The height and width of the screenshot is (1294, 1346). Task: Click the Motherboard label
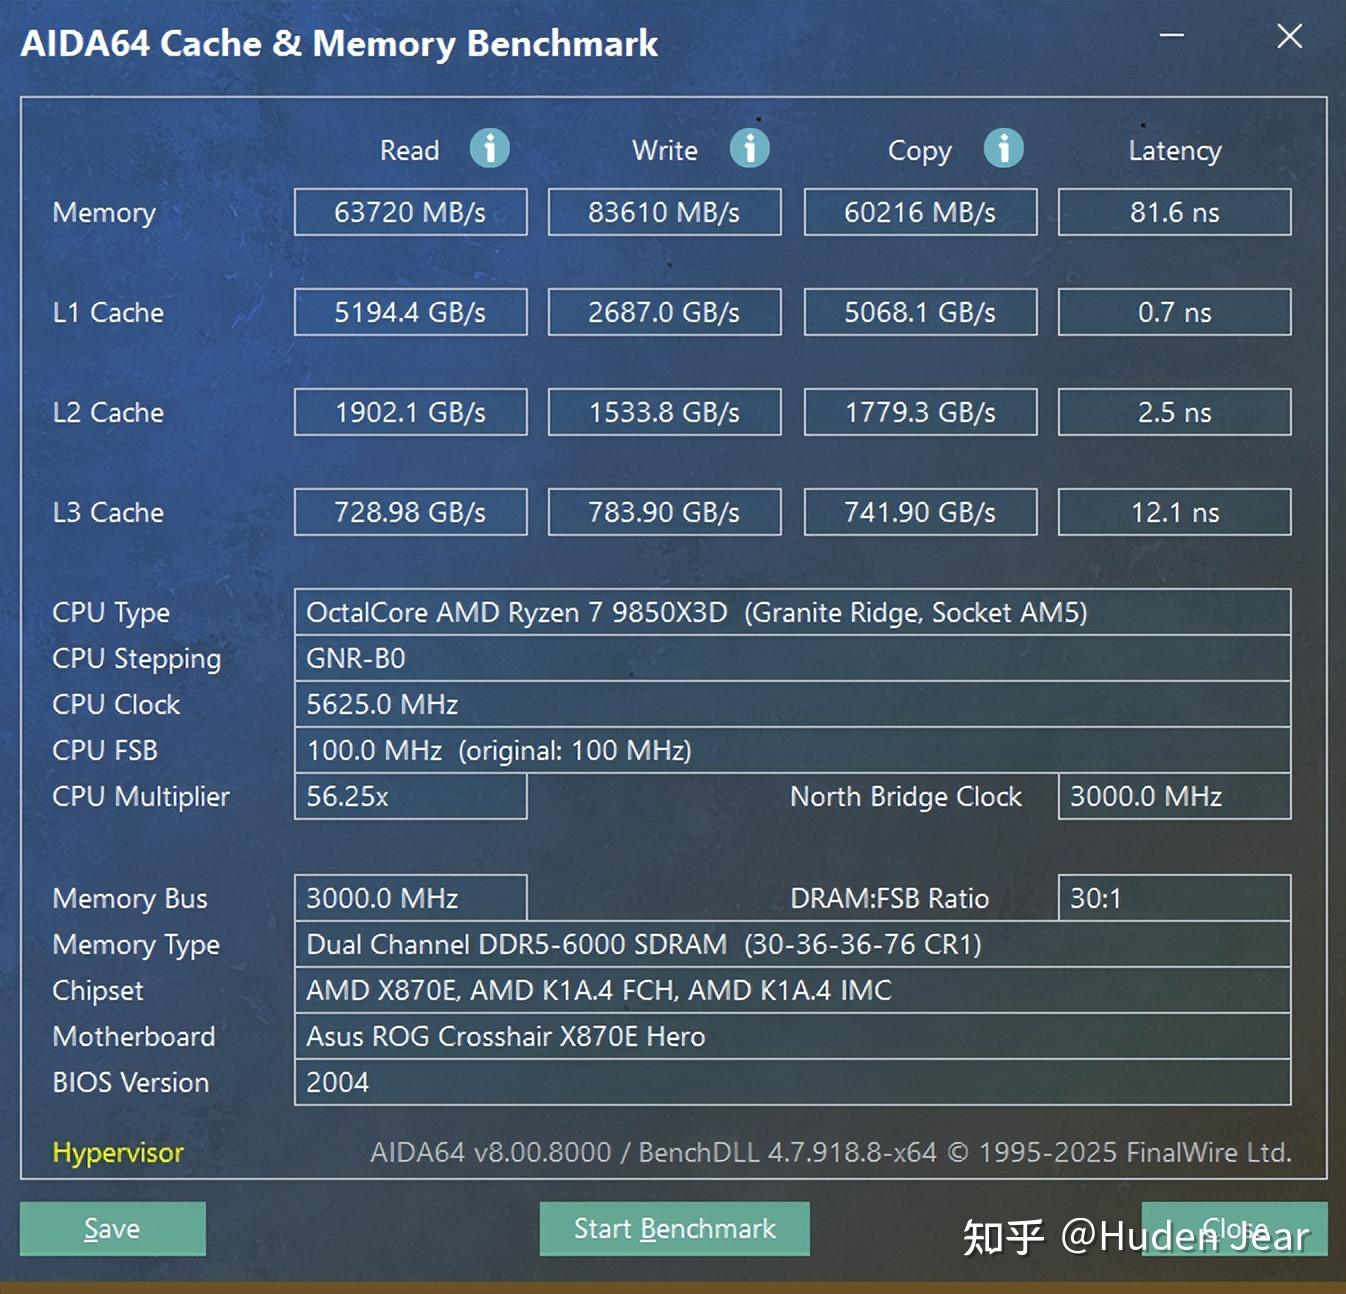134,1036
